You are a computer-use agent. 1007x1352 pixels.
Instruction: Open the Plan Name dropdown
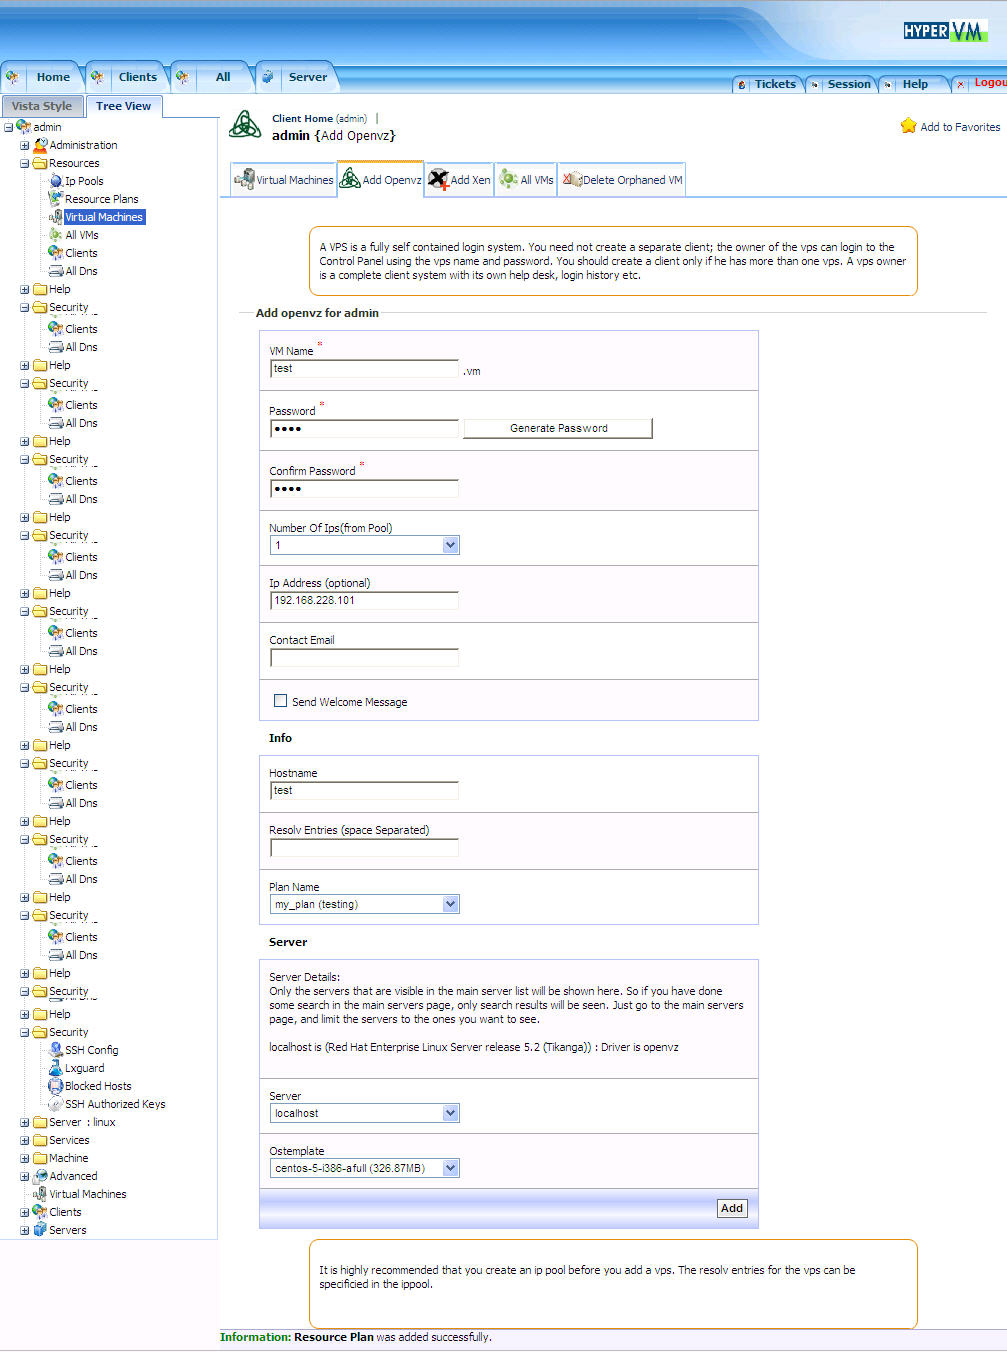(x=364, y=904)
